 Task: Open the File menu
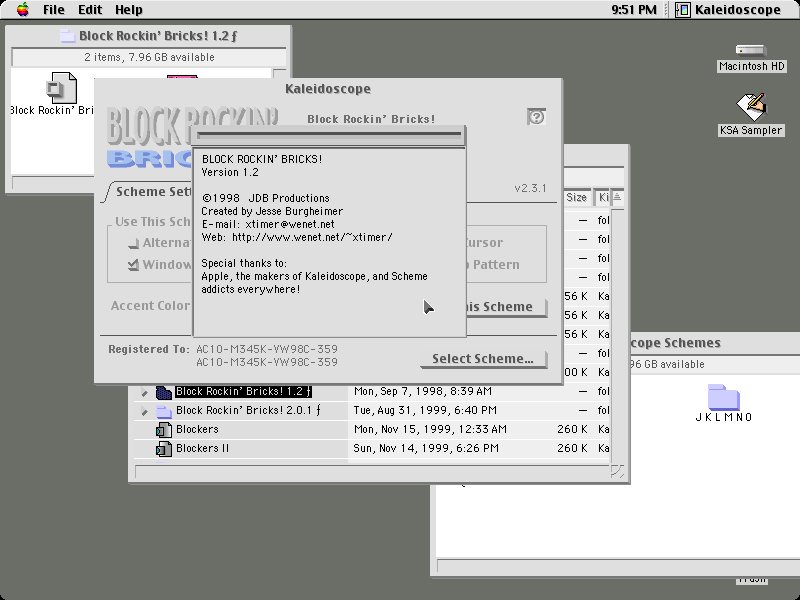54,10
